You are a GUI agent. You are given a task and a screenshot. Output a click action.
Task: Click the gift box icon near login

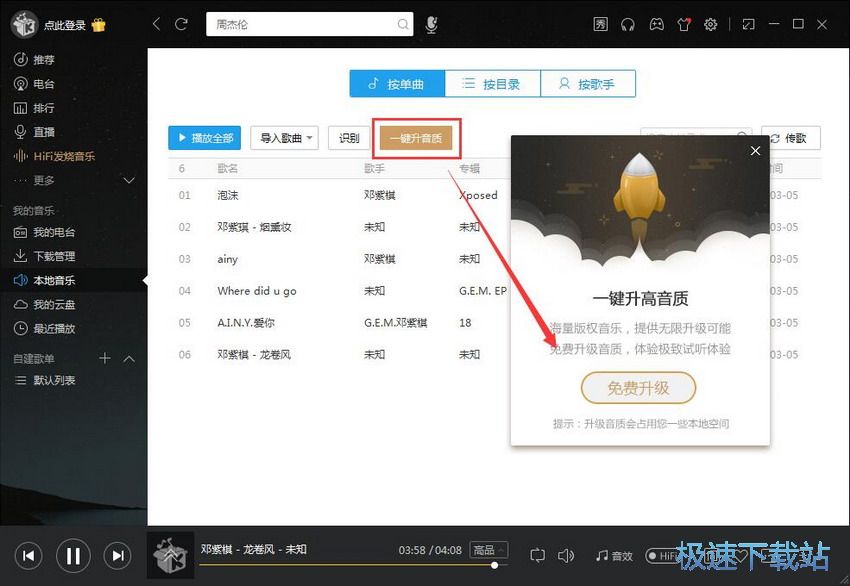pos(99,25)
